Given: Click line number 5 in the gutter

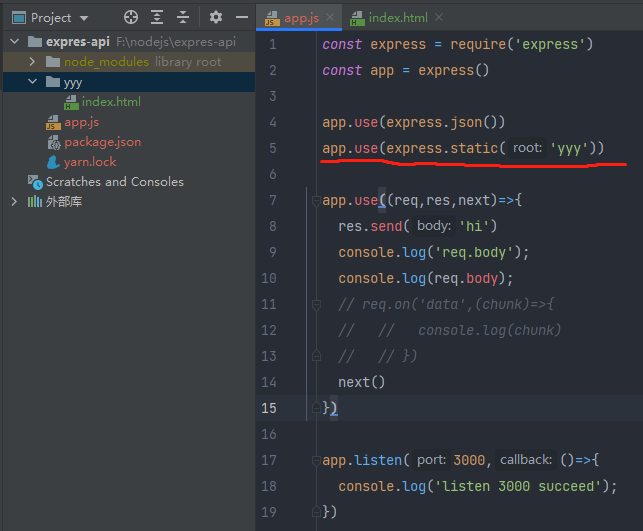Looking at the screenshot, I should tap(273, 148).
